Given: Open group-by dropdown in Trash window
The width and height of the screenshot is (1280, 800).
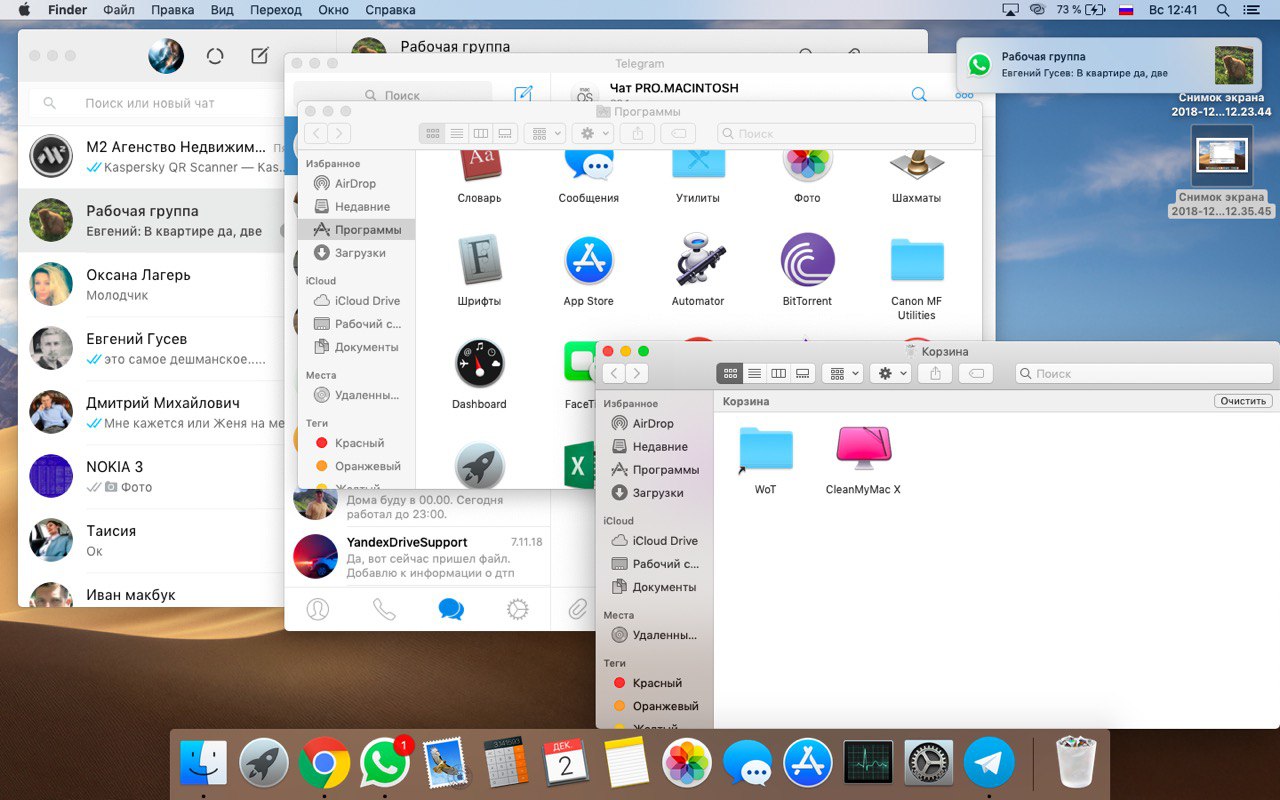Looking at the screenshot, I should click(x=843, y=373).
